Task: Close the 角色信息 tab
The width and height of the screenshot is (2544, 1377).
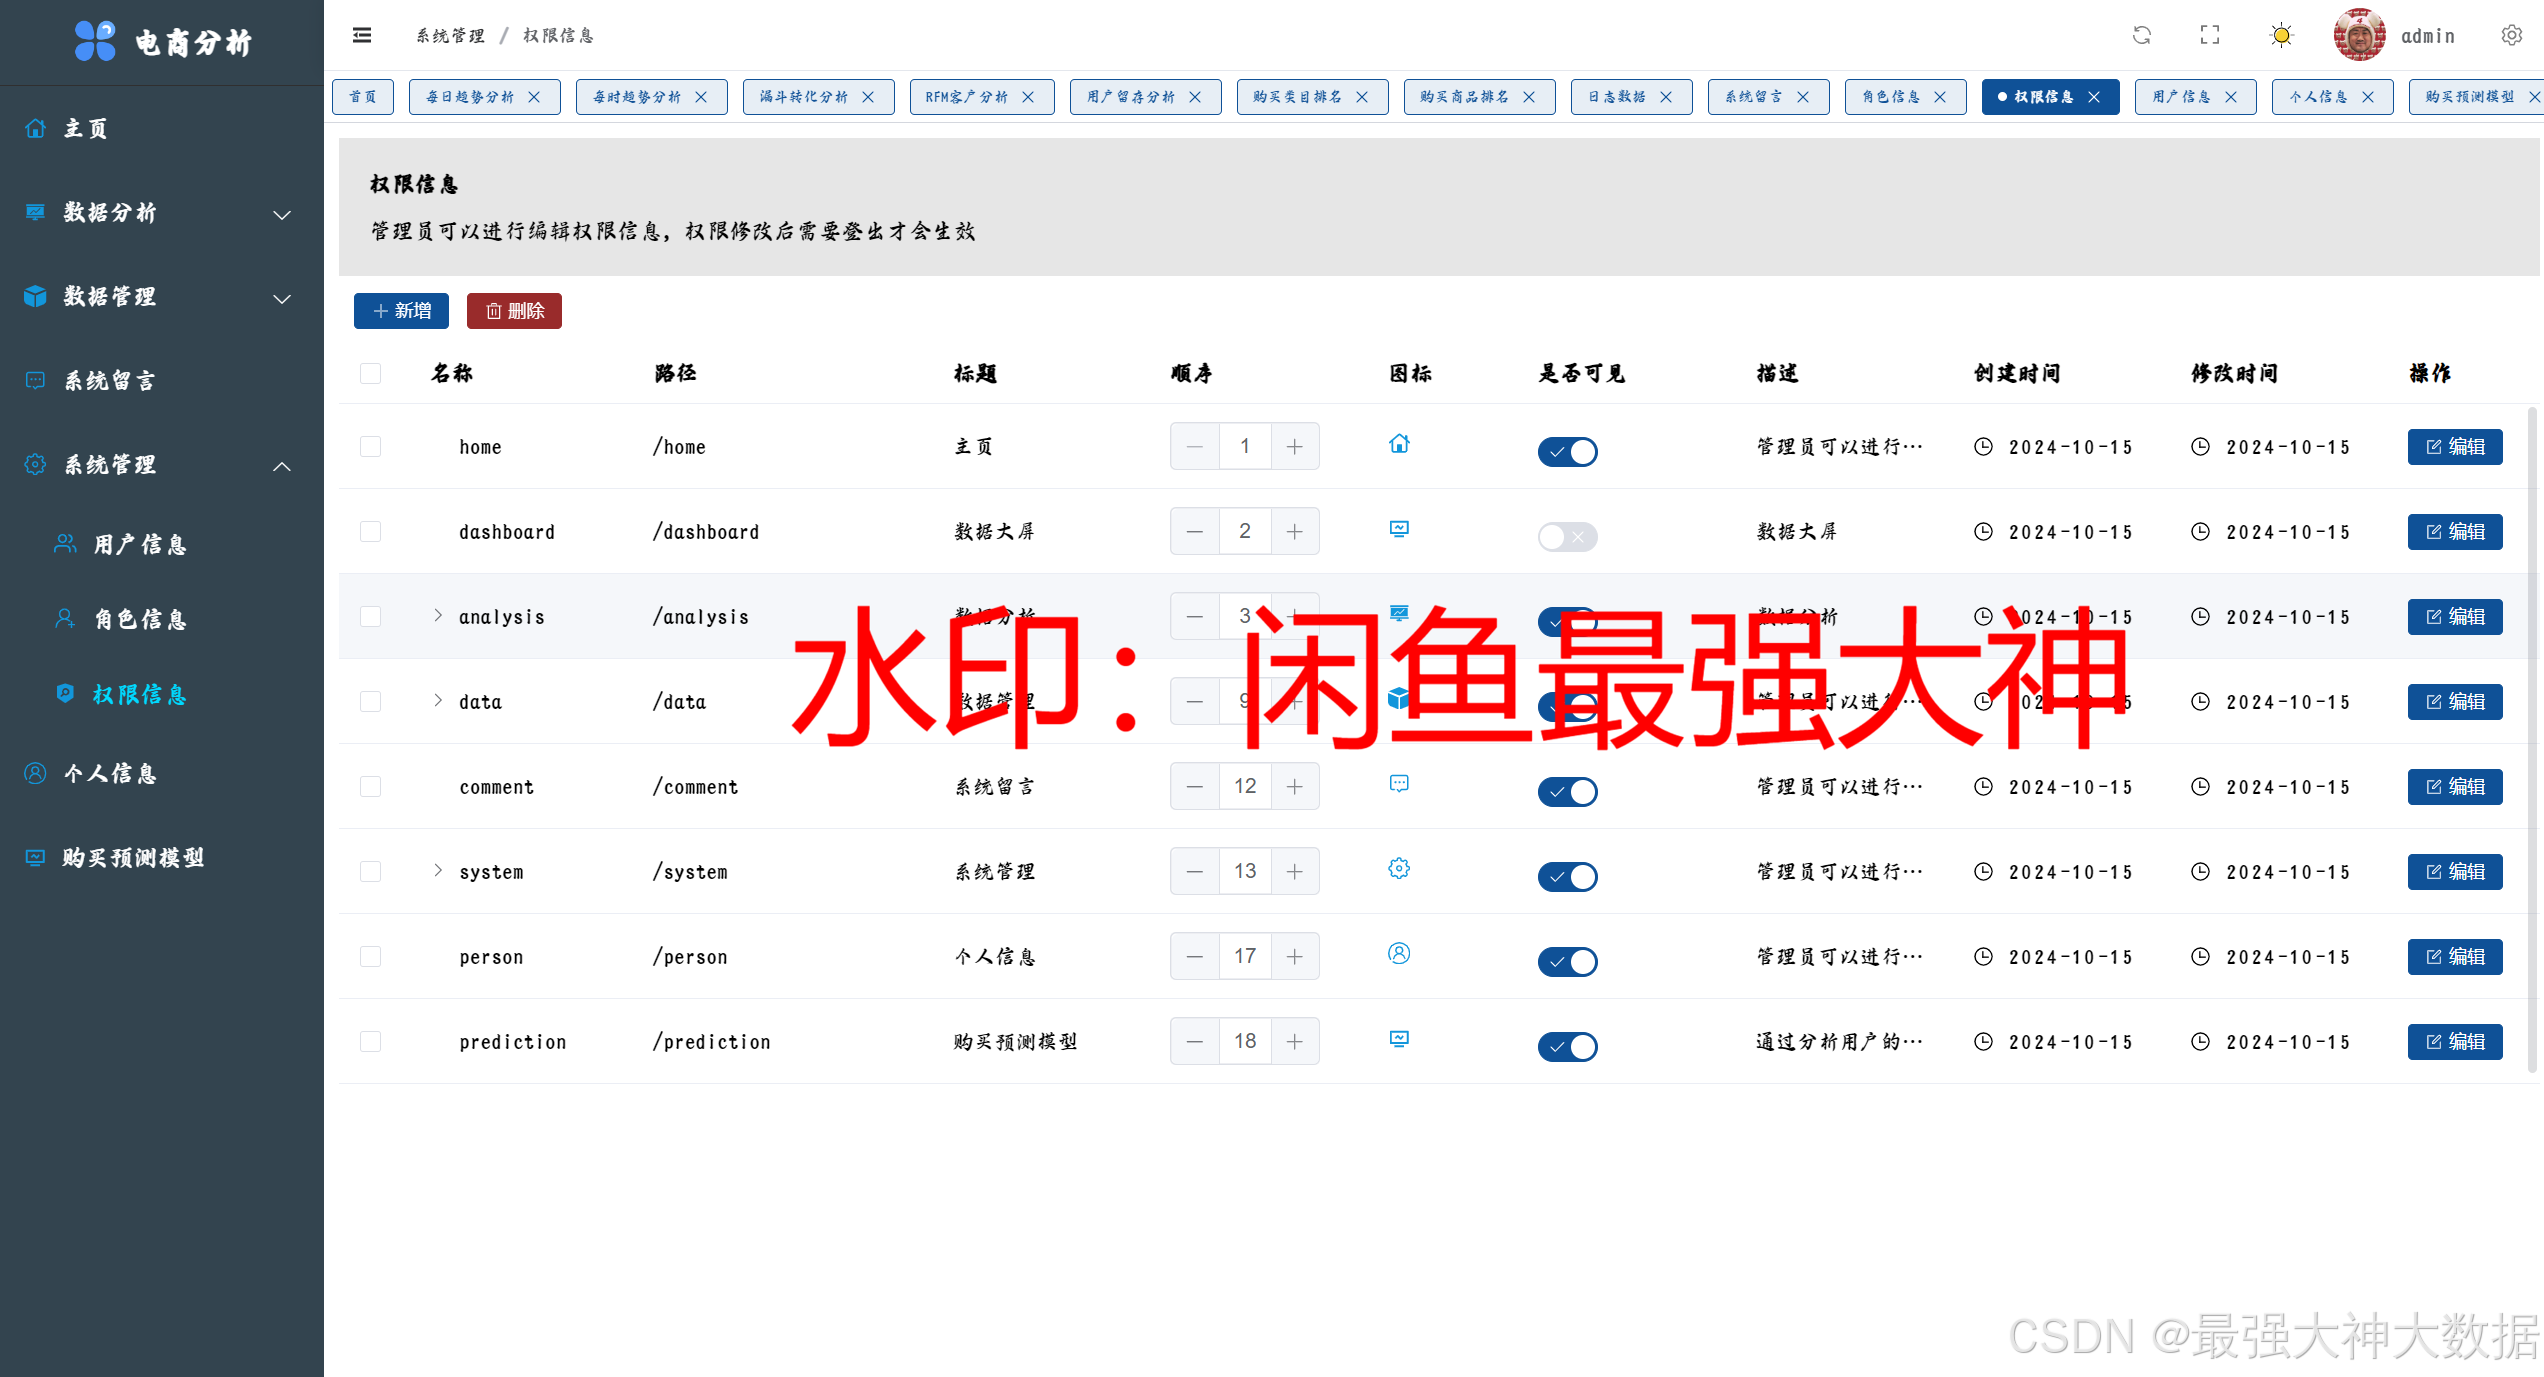Action: (1940, 97)
